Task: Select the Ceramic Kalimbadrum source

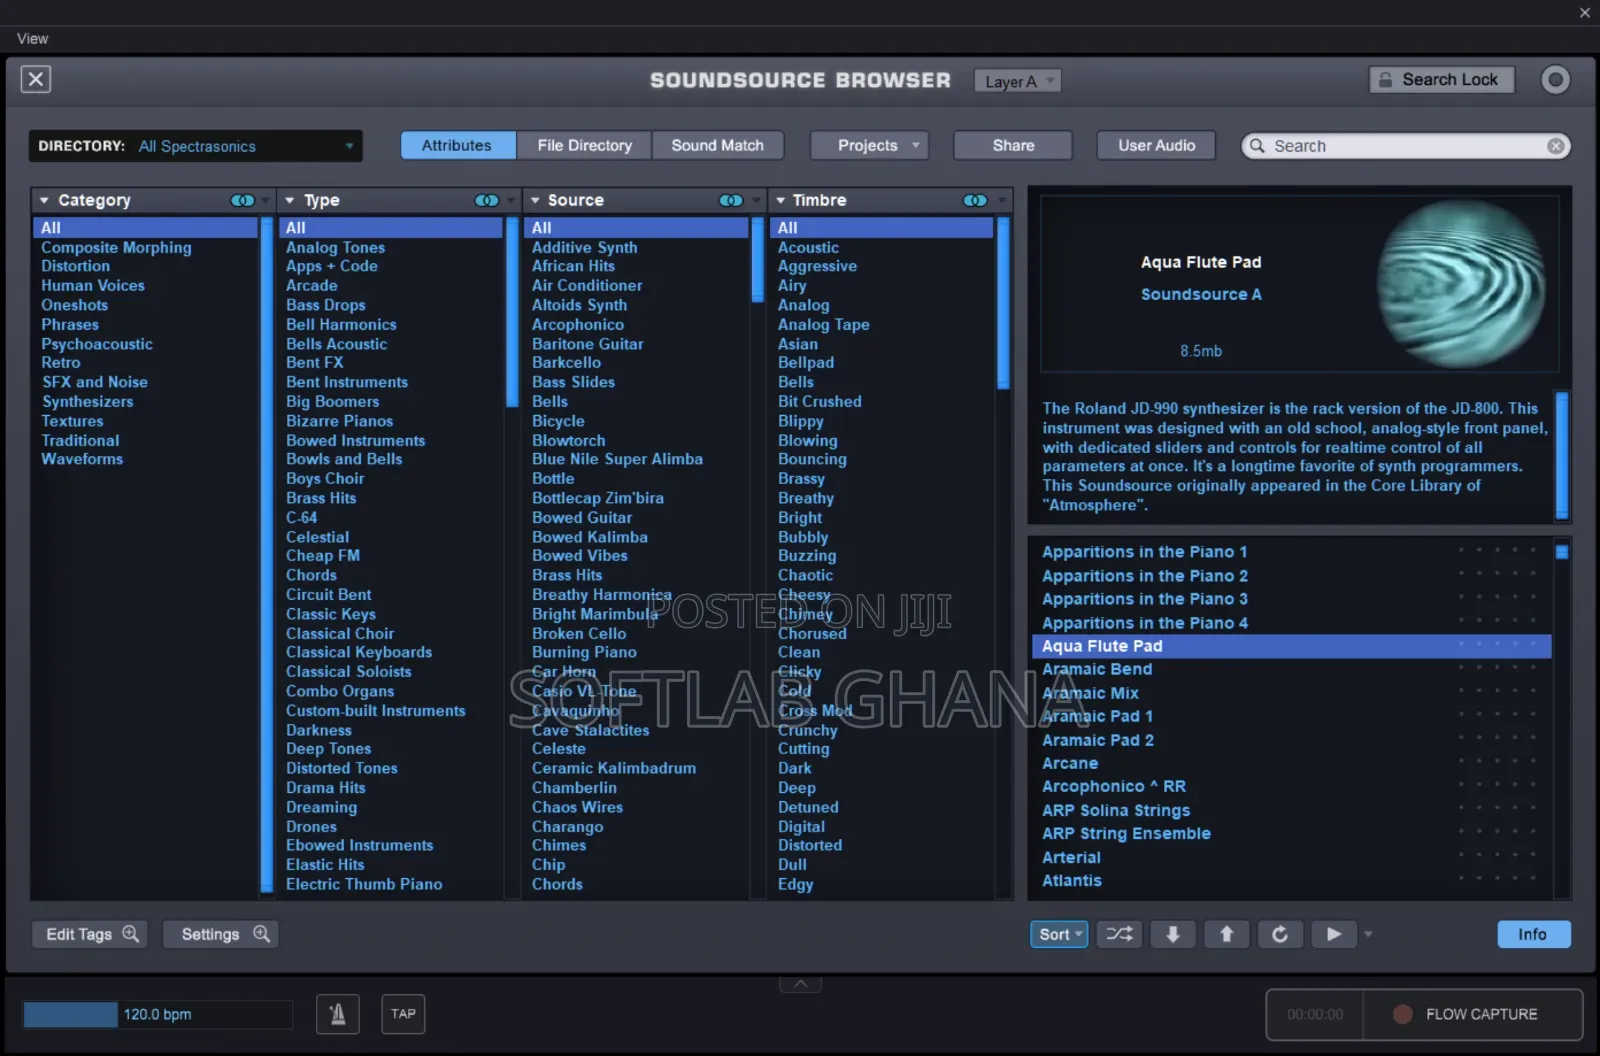Action: coord(614,768)
